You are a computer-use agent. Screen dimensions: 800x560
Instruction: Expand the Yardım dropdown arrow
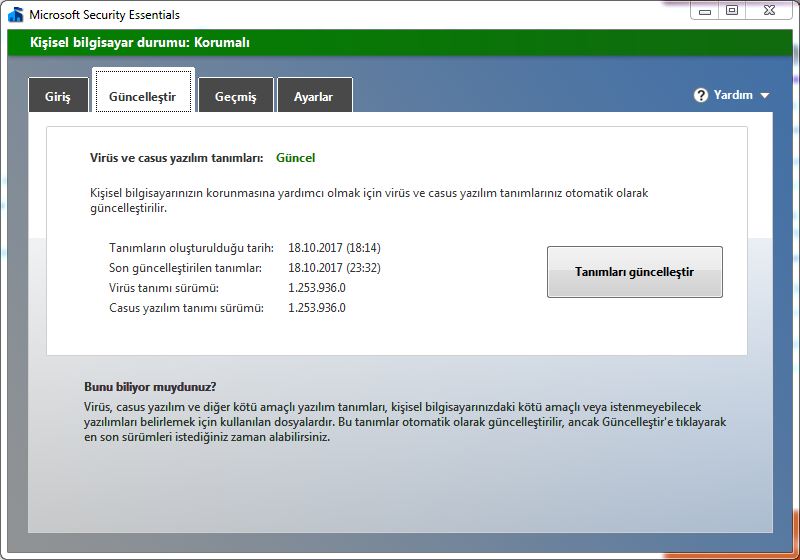(x=764, y=95)
